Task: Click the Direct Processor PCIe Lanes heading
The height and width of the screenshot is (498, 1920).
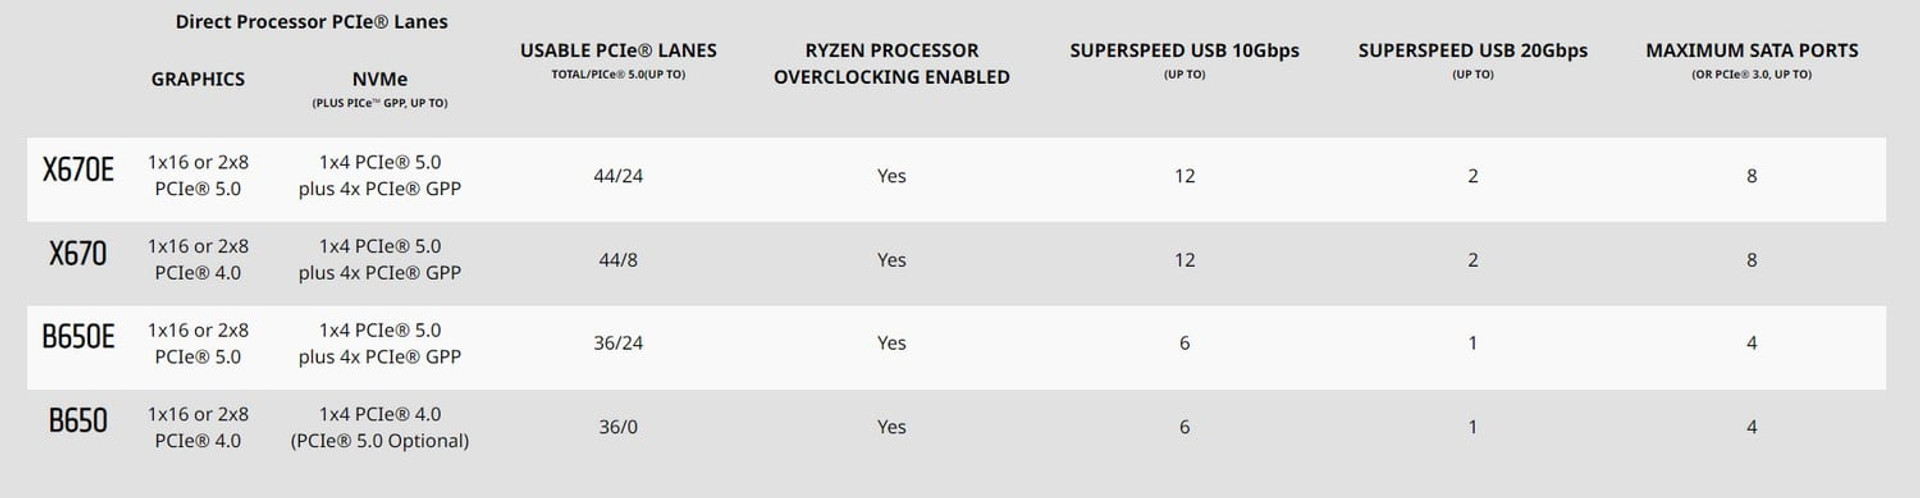Action: click(311, 22)
